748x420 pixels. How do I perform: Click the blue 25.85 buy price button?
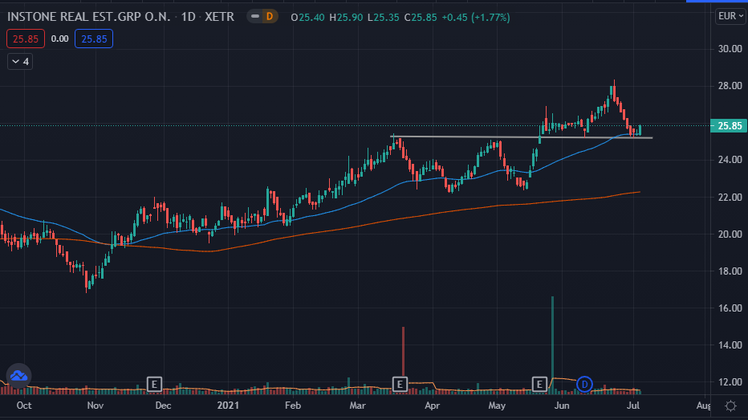click(94, 39)
